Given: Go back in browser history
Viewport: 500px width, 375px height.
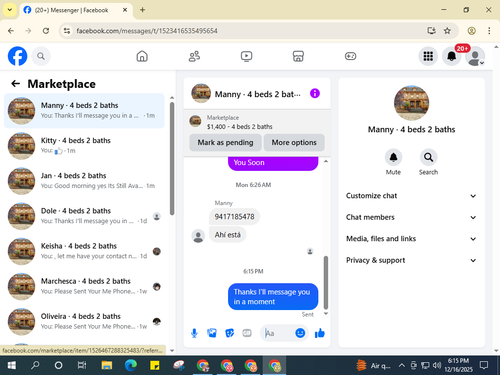Looking at the screenshot, I should 11,31.
